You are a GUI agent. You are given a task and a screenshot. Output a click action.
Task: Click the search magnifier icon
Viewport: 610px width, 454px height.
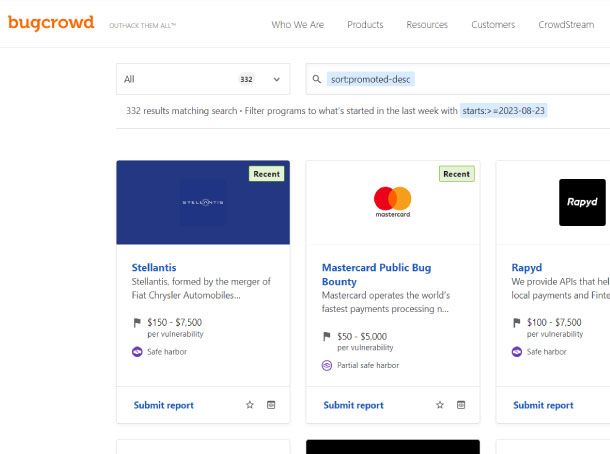point(317,79)
